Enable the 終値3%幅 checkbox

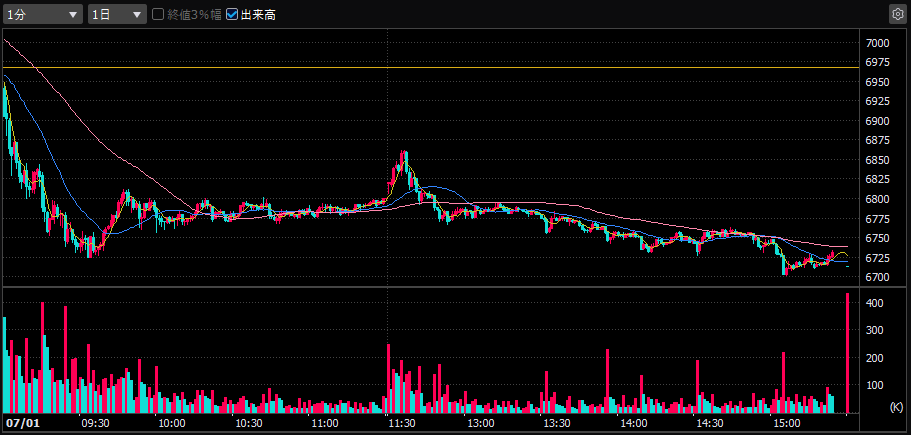coord(157,15)
